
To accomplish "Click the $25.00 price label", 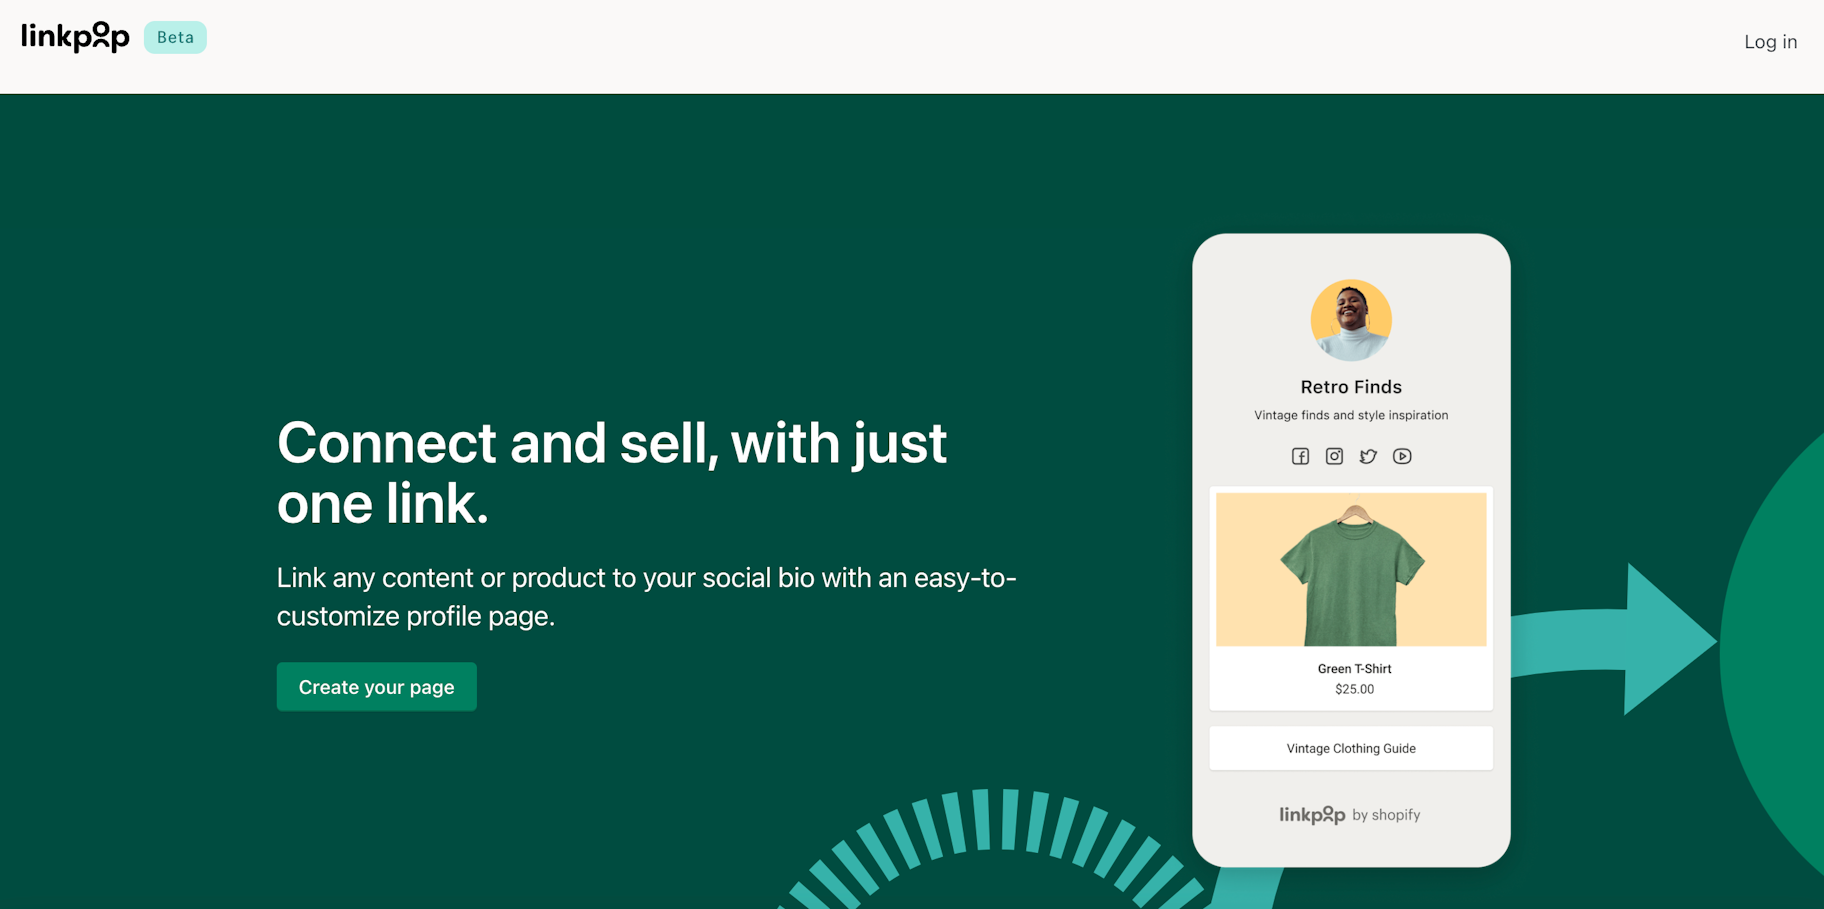I will [x=1354, y=689].
